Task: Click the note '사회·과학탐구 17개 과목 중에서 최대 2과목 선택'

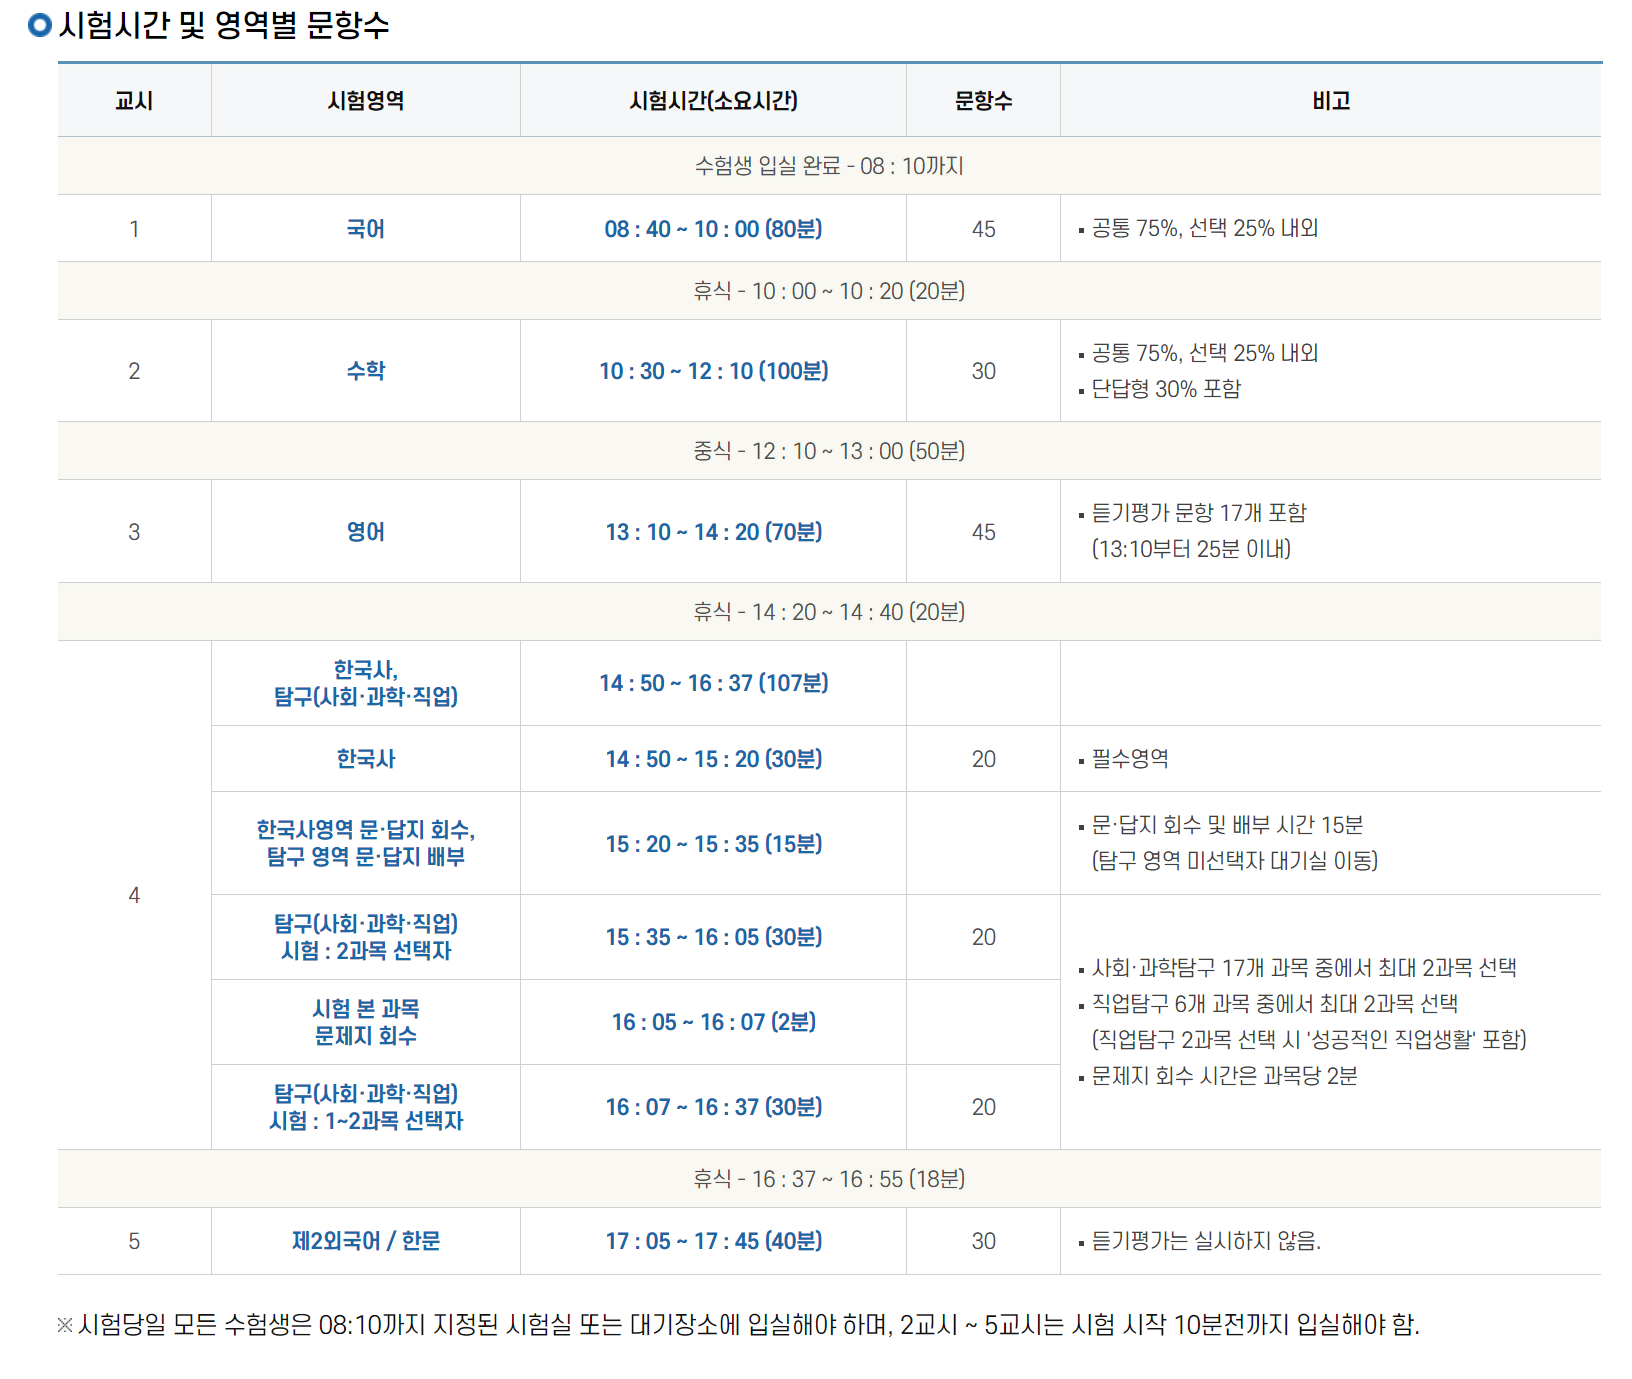Action: (x=1304, y=968)
